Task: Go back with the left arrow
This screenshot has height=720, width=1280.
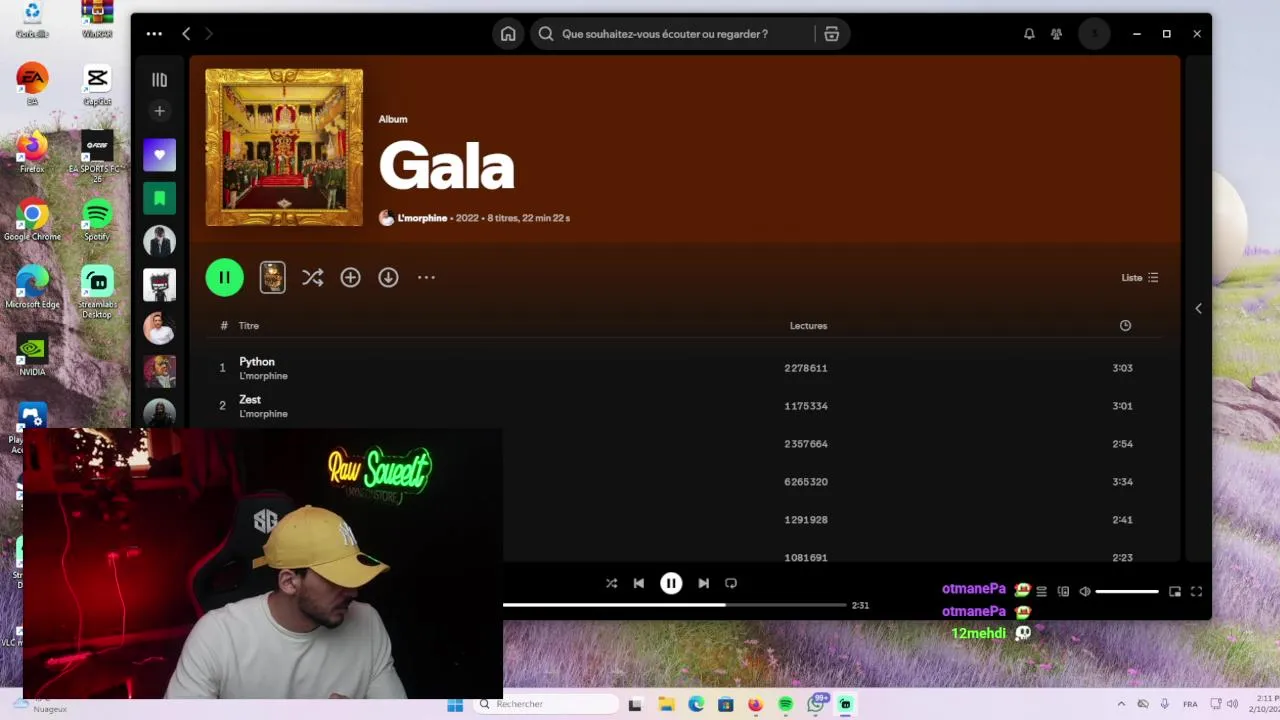Action: (x=186, y=34)
